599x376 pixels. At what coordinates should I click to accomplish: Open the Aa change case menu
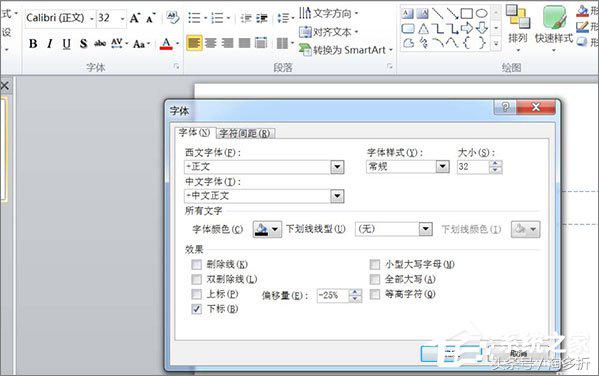pos(141,44)
